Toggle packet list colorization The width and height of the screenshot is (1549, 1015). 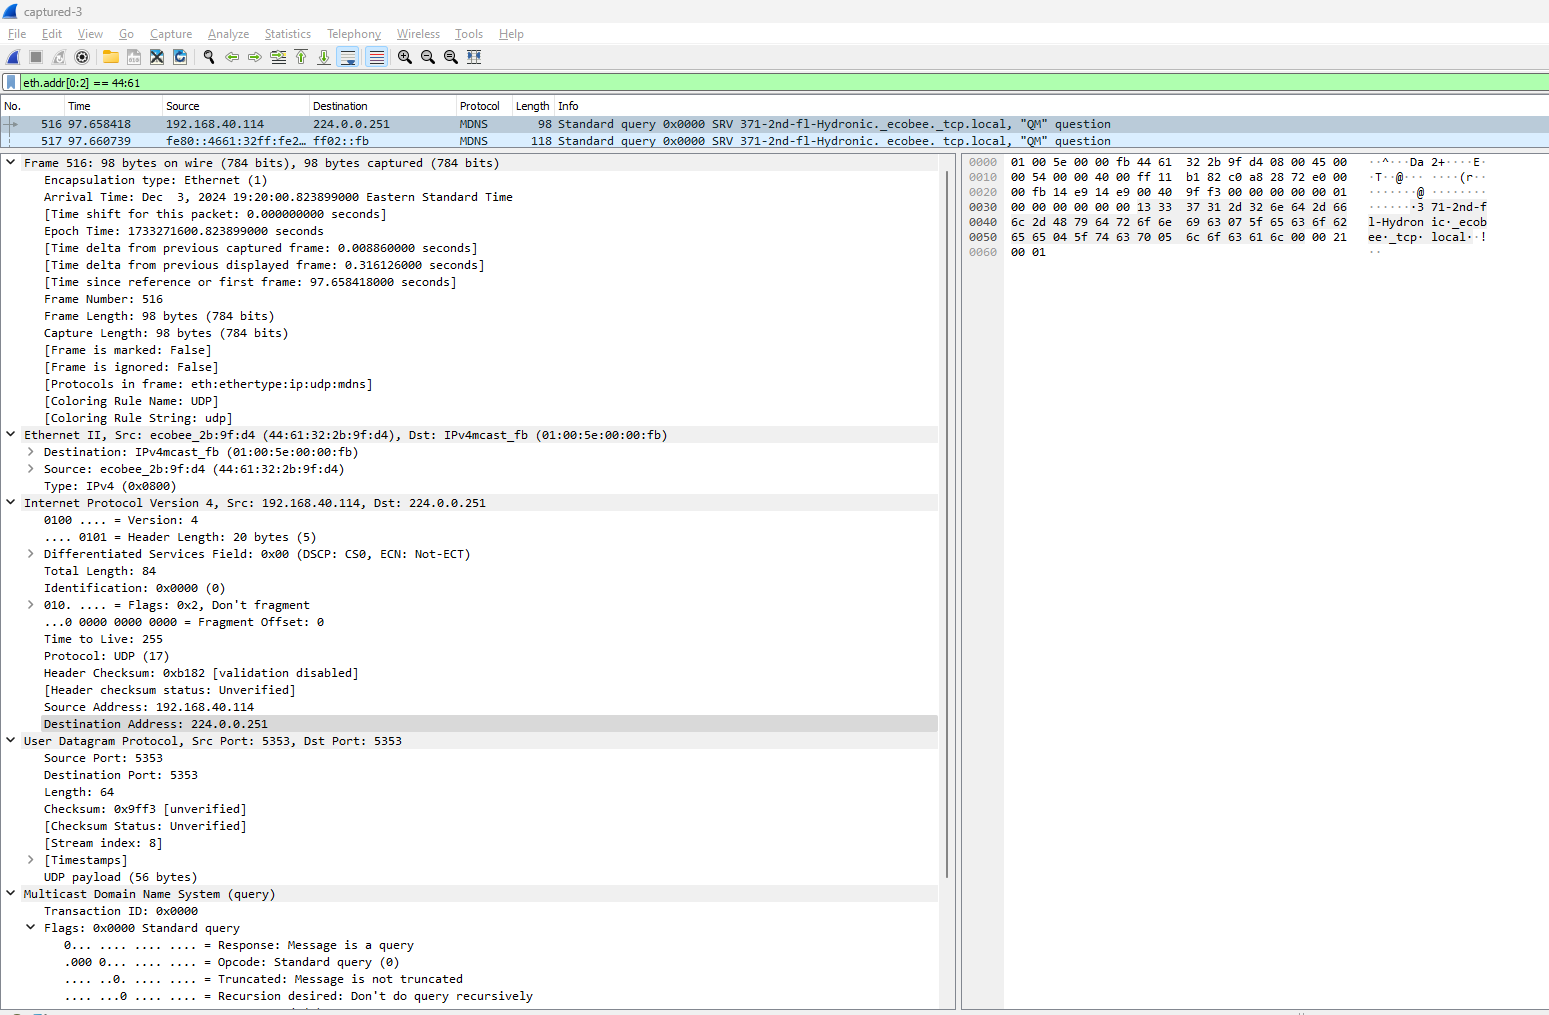tap(376, 57)
